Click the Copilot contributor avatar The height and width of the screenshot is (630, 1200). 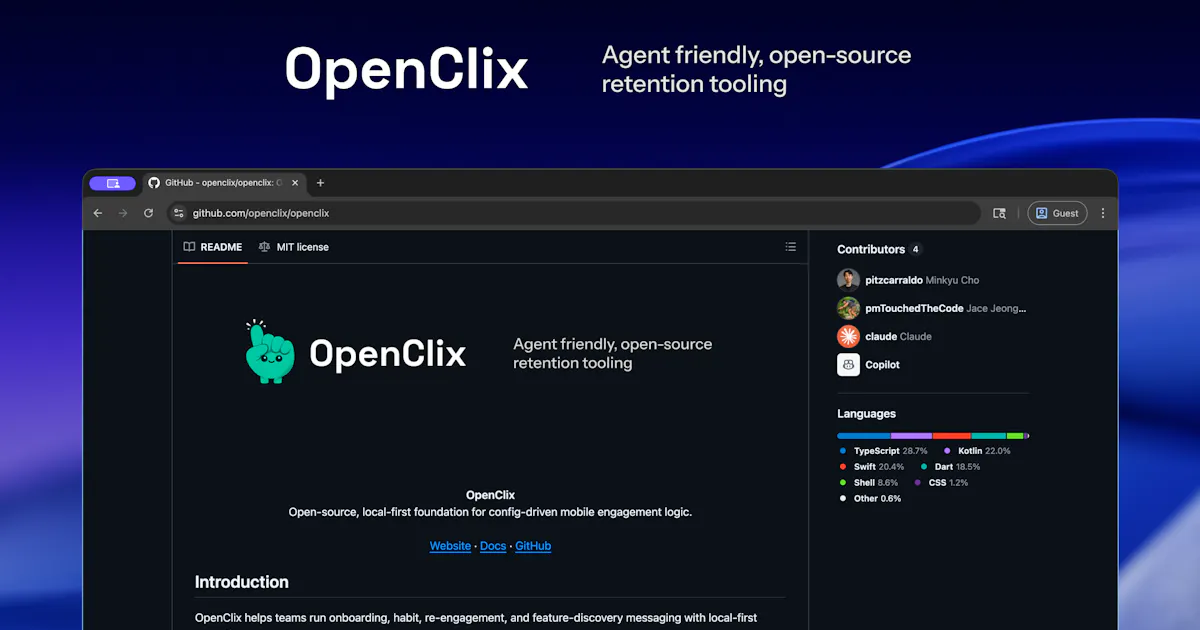848,364
